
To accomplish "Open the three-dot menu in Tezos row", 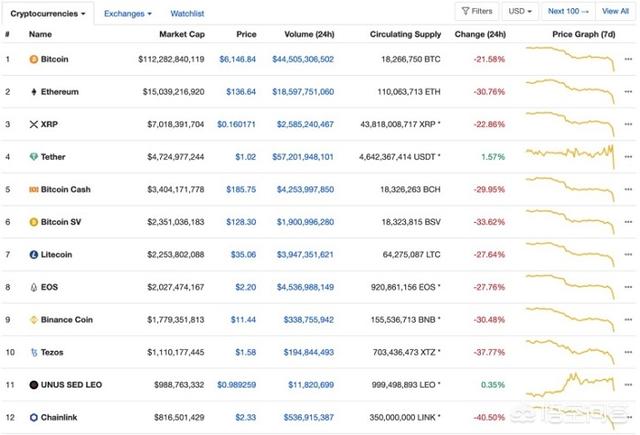I will [x=628, y=353].
